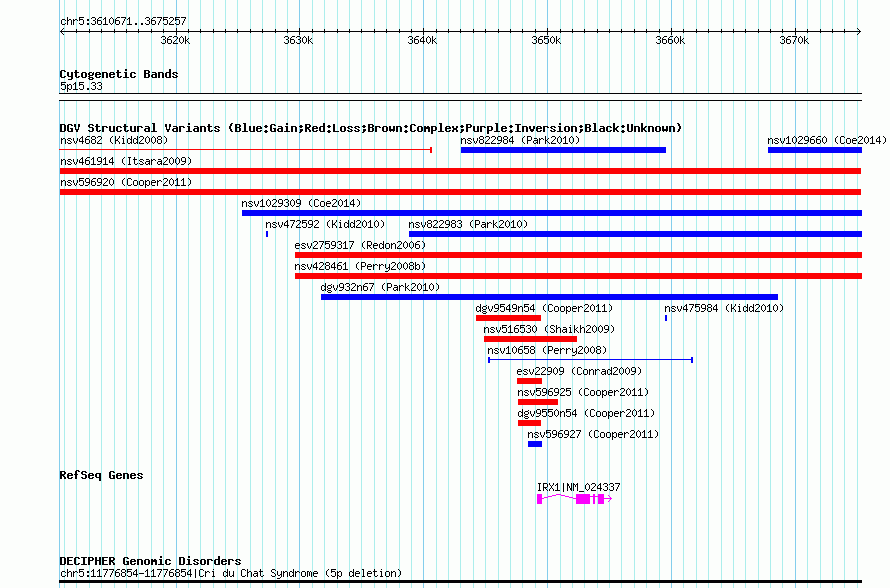Select the red nsv596920 loss bar
The height and width of the screenshot is (588, 890).
(460, 192)
